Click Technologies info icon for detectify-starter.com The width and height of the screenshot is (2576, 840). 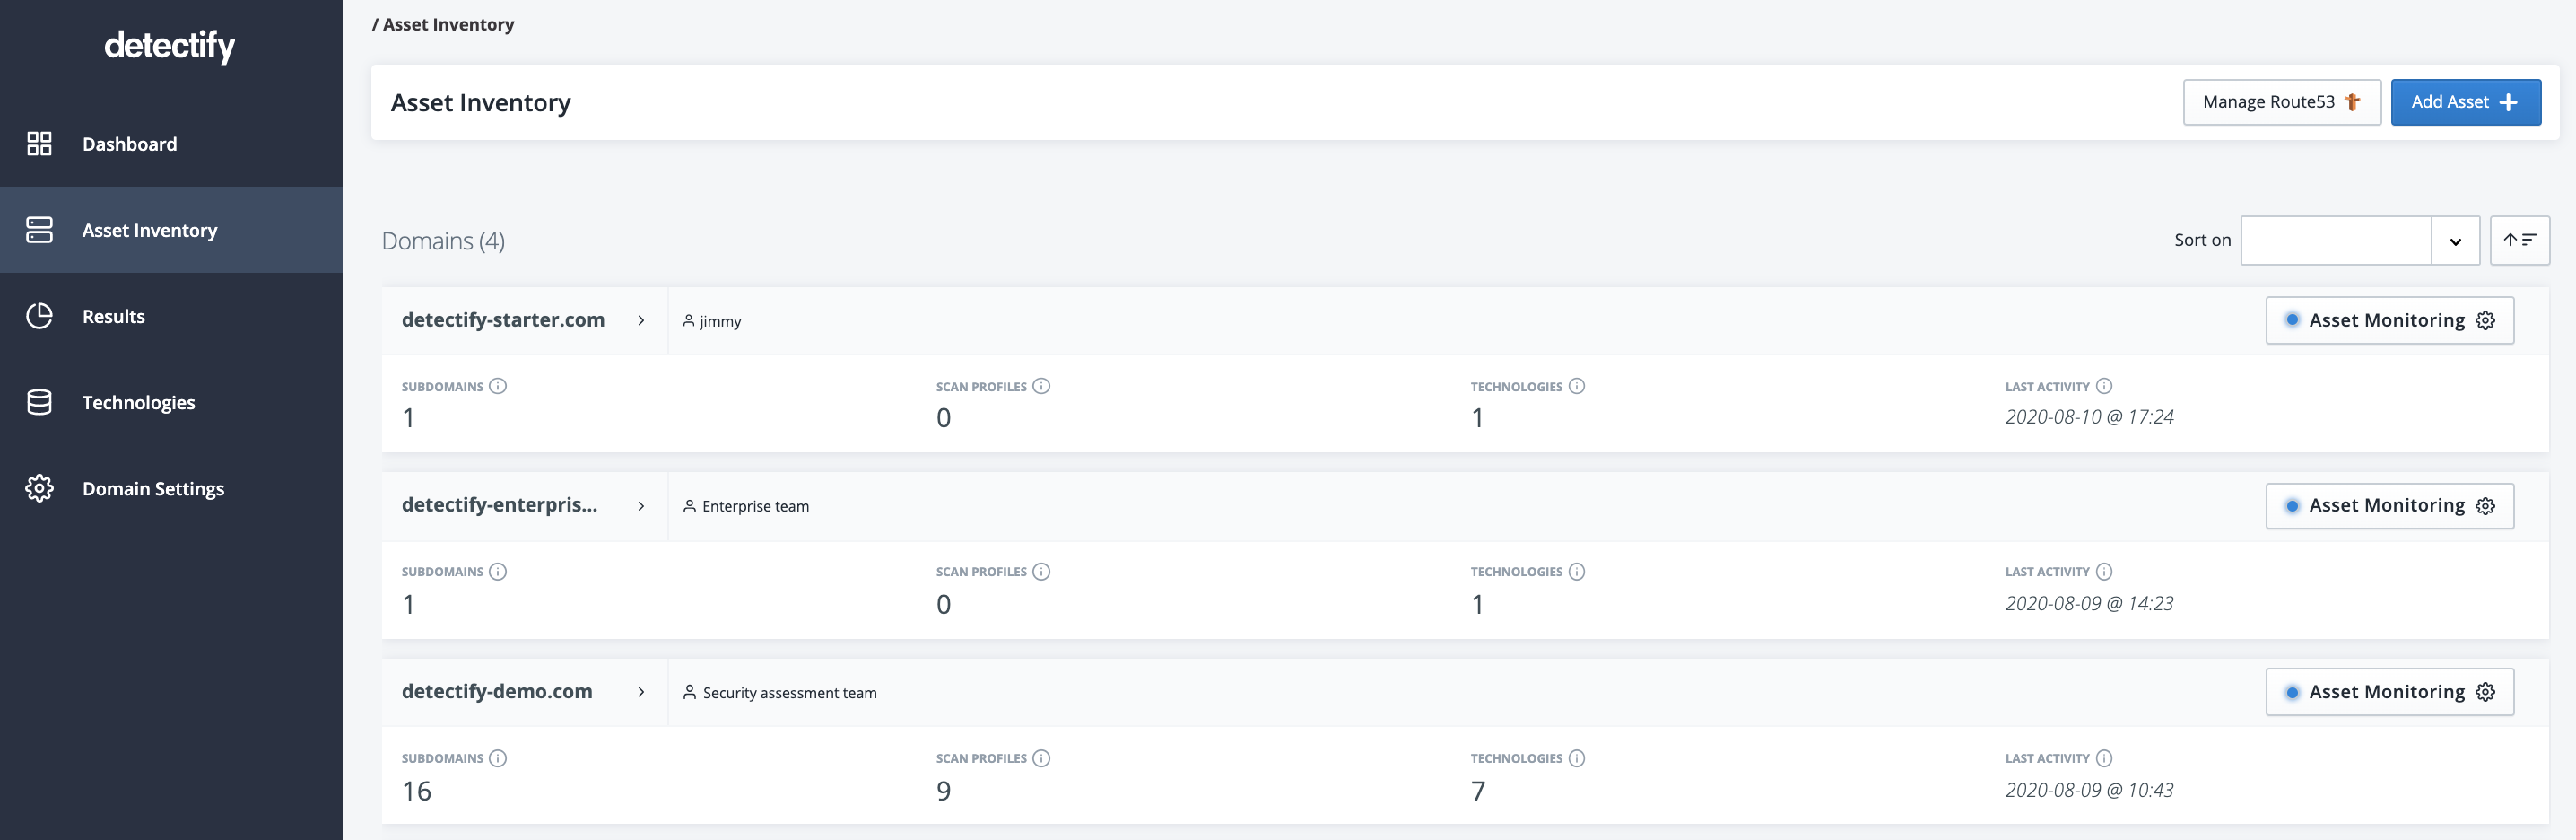(1577, 386)
